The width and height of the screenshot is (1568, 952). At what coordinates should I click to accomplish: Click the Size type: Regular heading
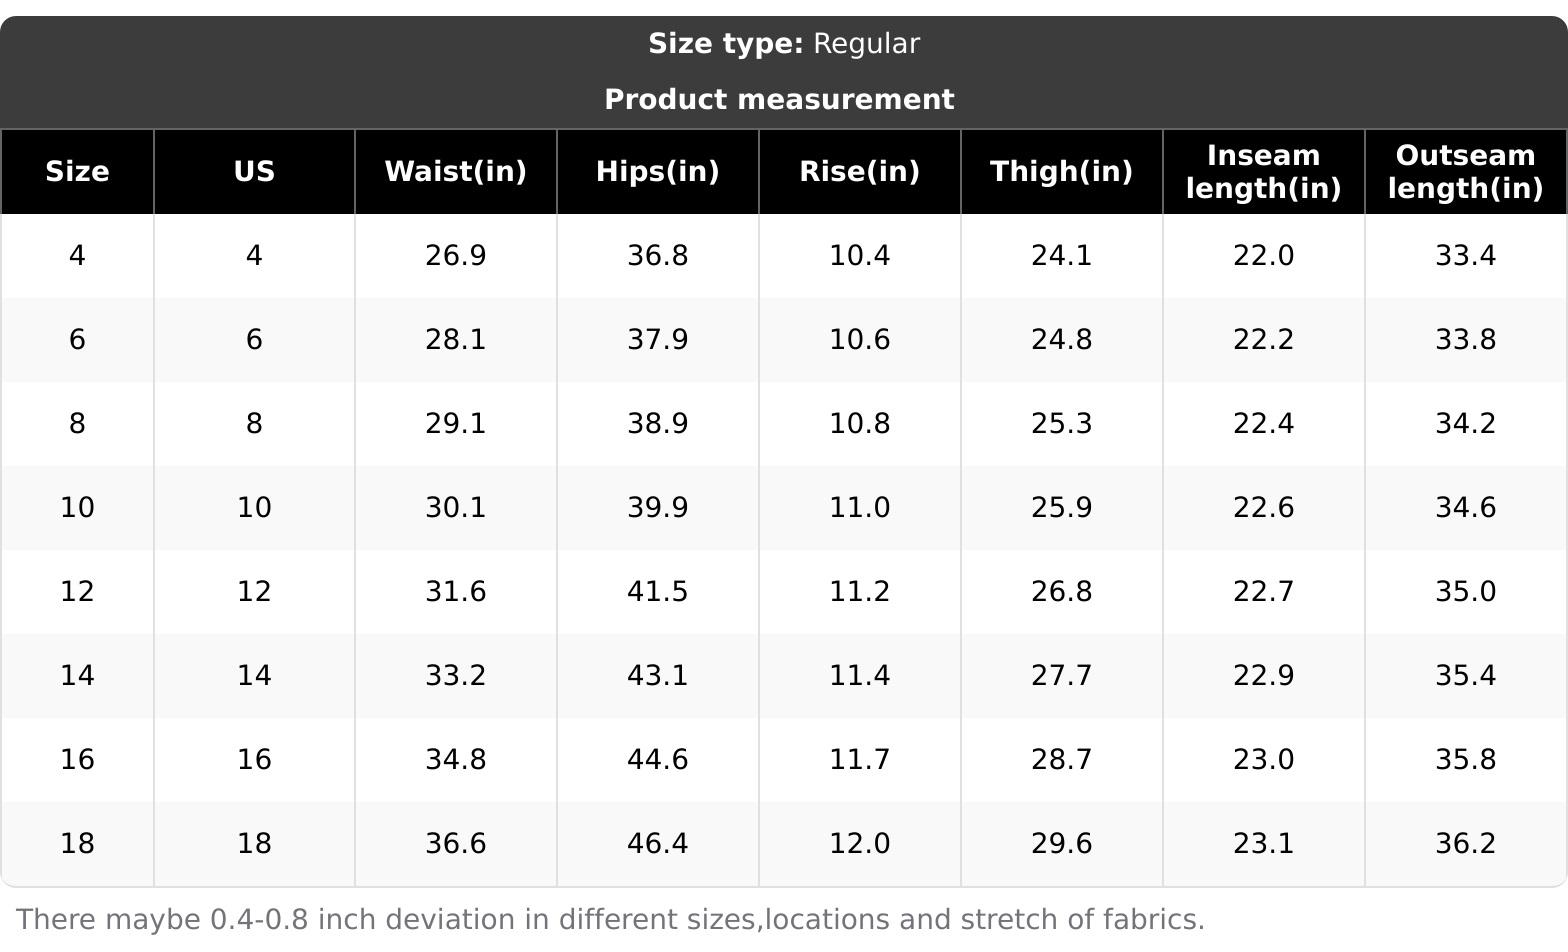pos(783,44)
